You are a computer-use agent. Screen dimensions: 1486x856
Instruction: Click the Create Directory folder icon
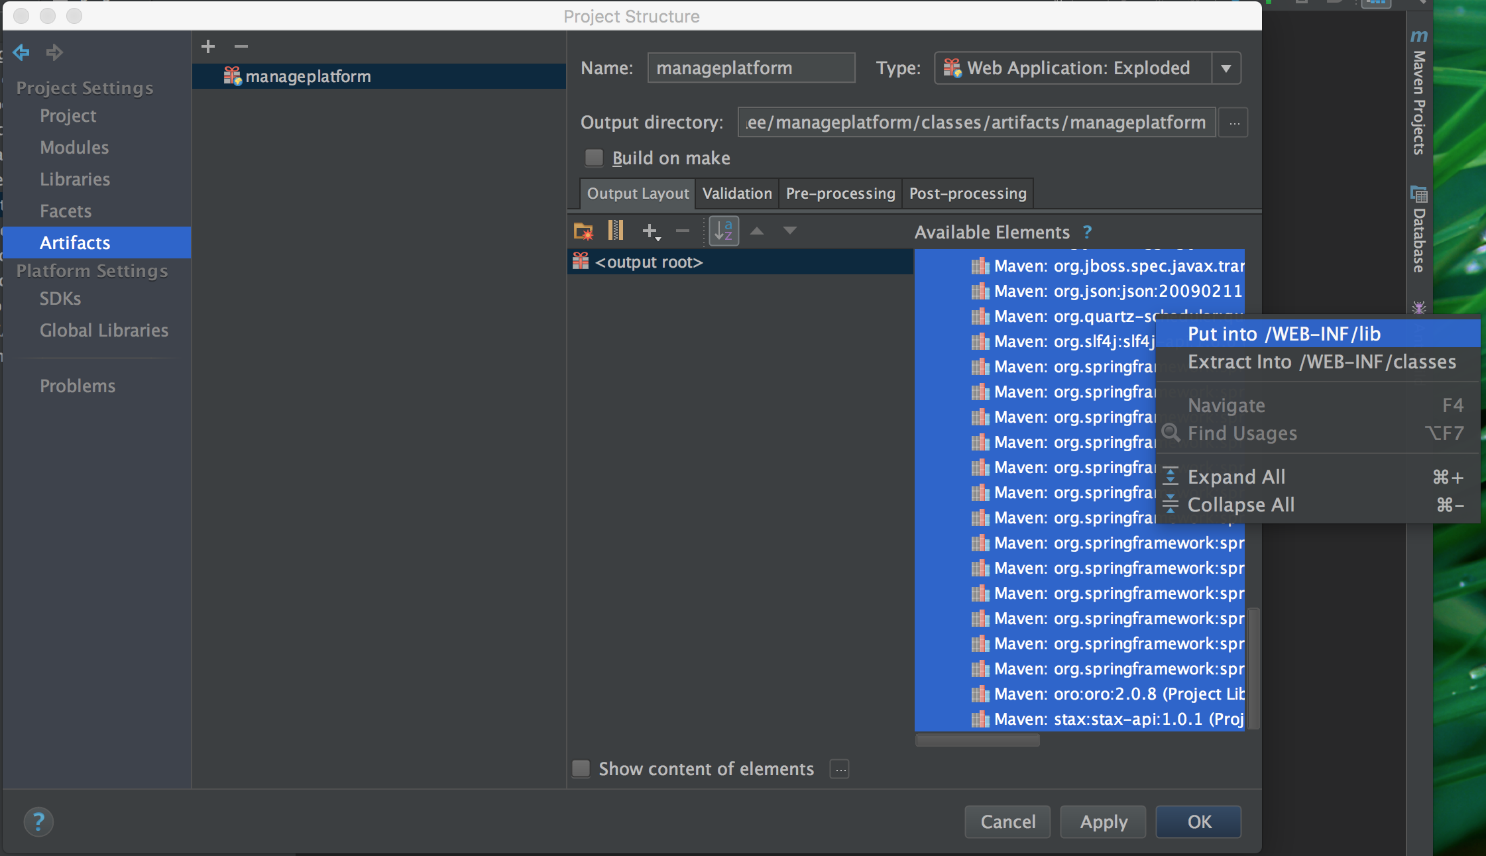point(583,231)
